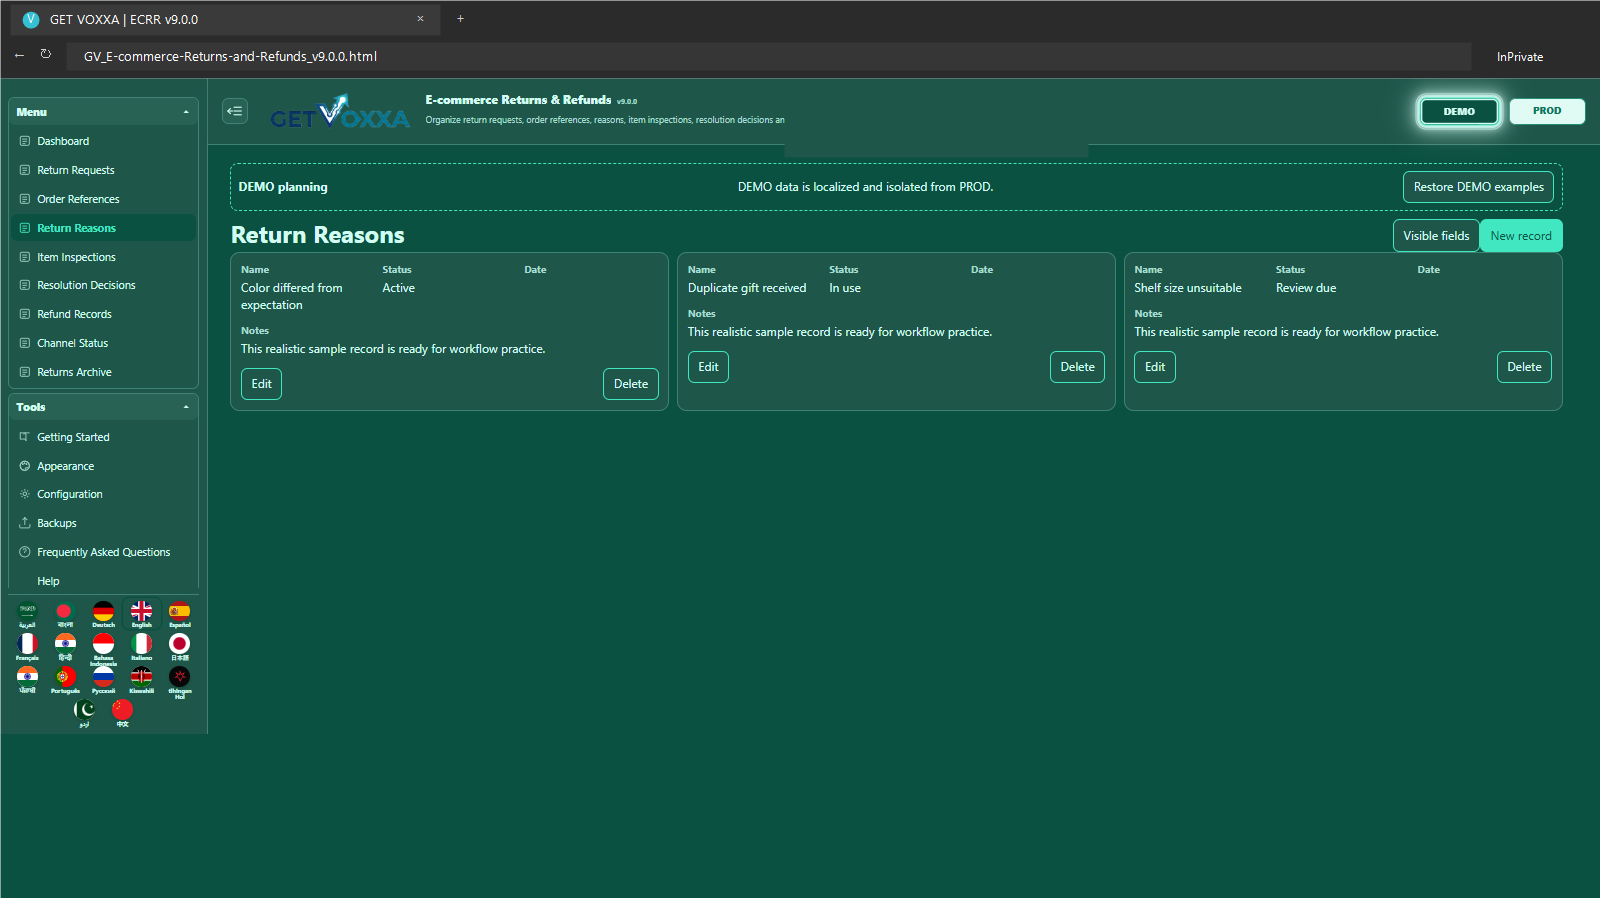
Task: Select the Hindi language flag
Action: tap(65, 647)
